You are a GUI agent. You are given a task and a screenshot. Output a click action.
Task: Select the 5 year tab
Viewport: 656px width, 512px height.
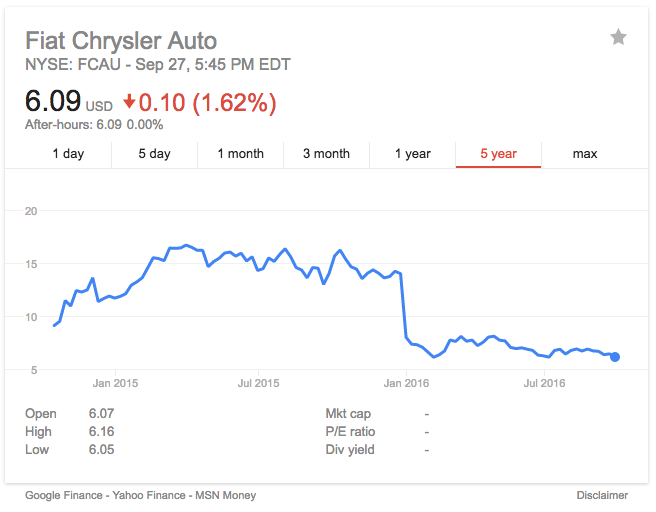tap(498, 154)
